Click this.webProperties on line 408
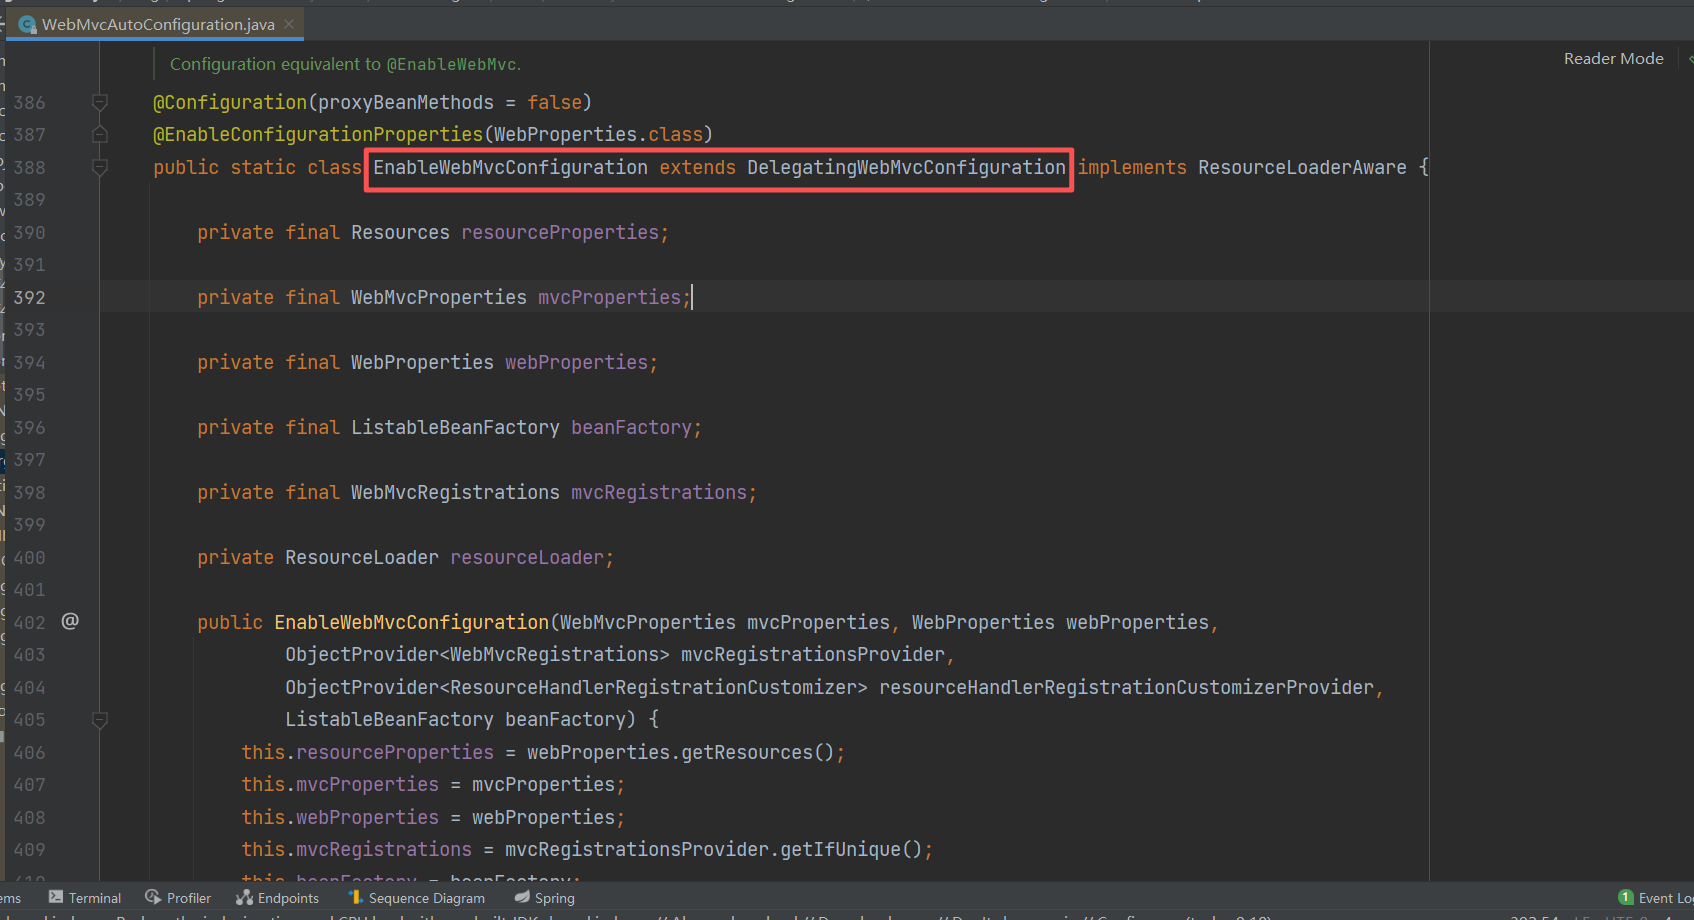This screenshot has height=920, width=1694. click(340, 817)
